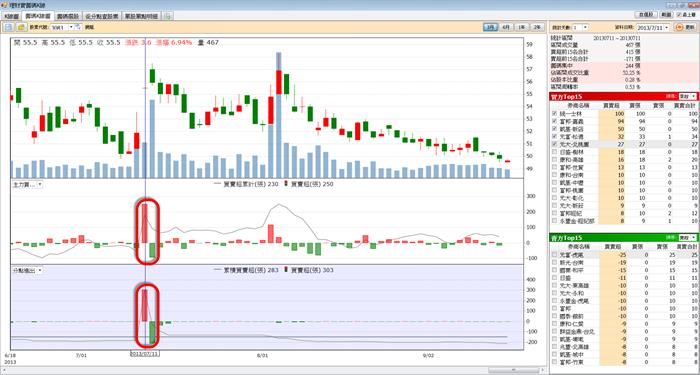Image resolution: width=700 pixels, height=375 pixels.
Task: Switch to the third tab
Action: [68, 16]
